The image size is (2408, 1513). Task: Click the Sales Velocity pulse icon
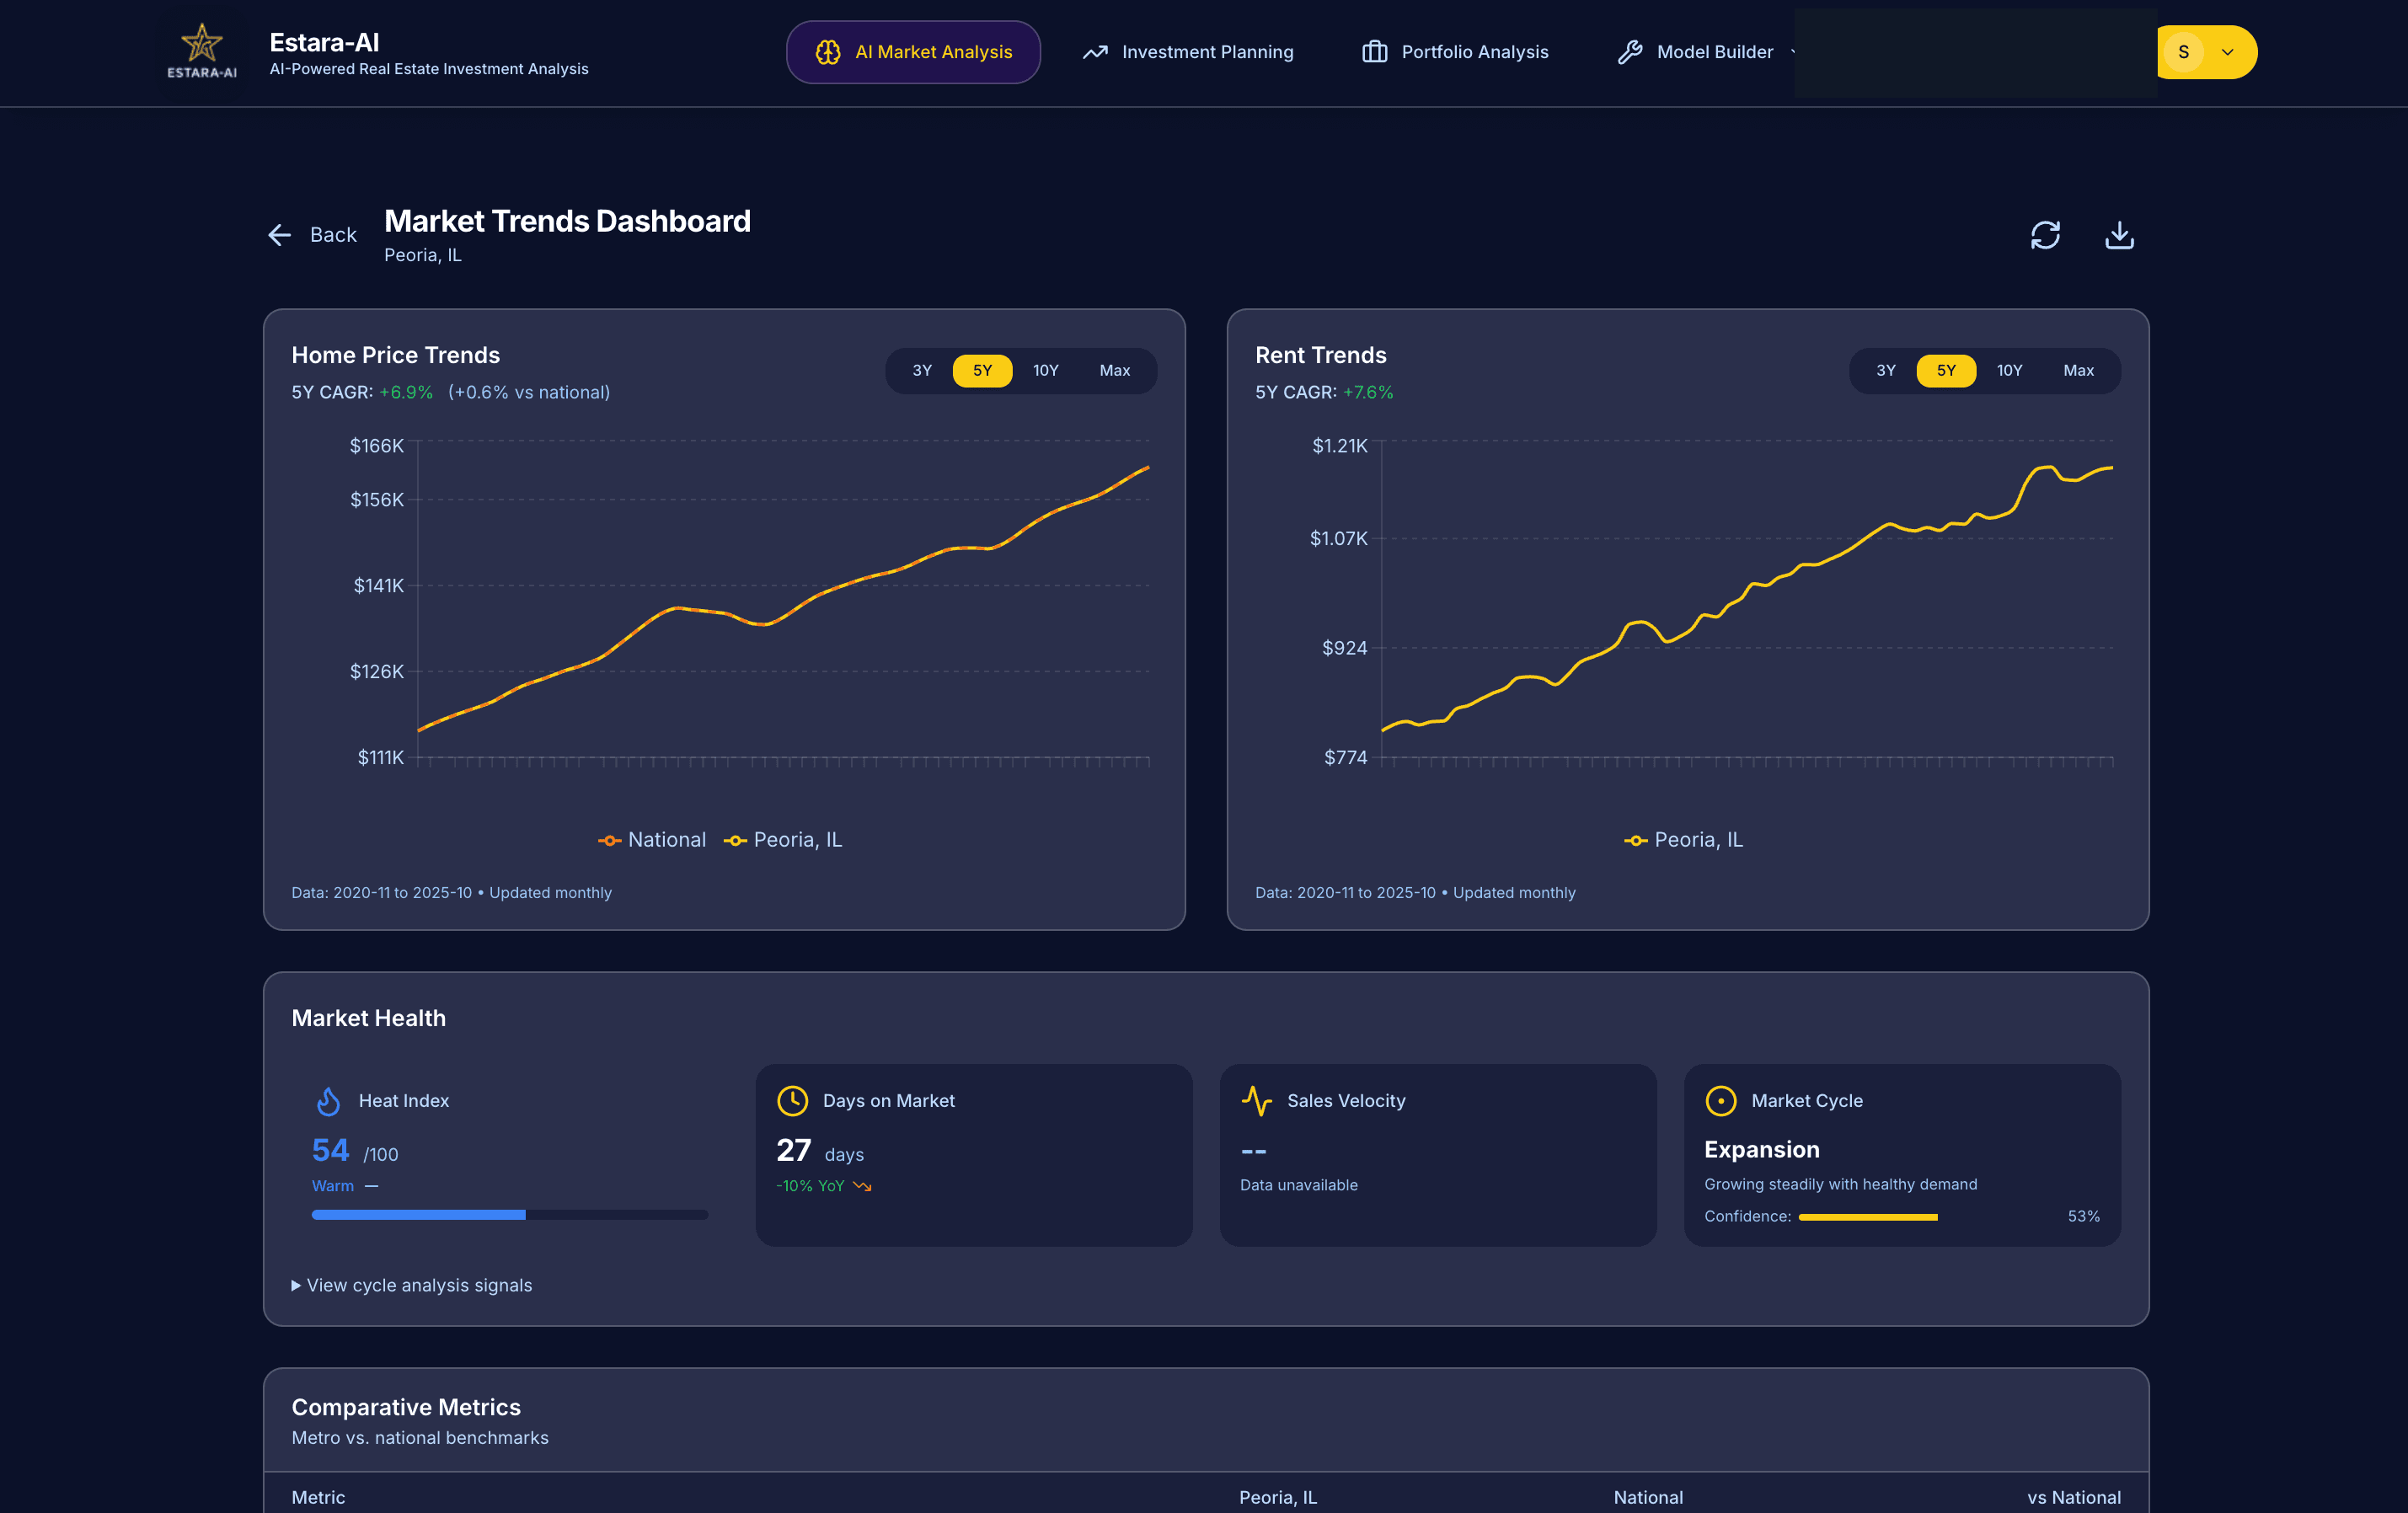(x=1257, y=1100)
